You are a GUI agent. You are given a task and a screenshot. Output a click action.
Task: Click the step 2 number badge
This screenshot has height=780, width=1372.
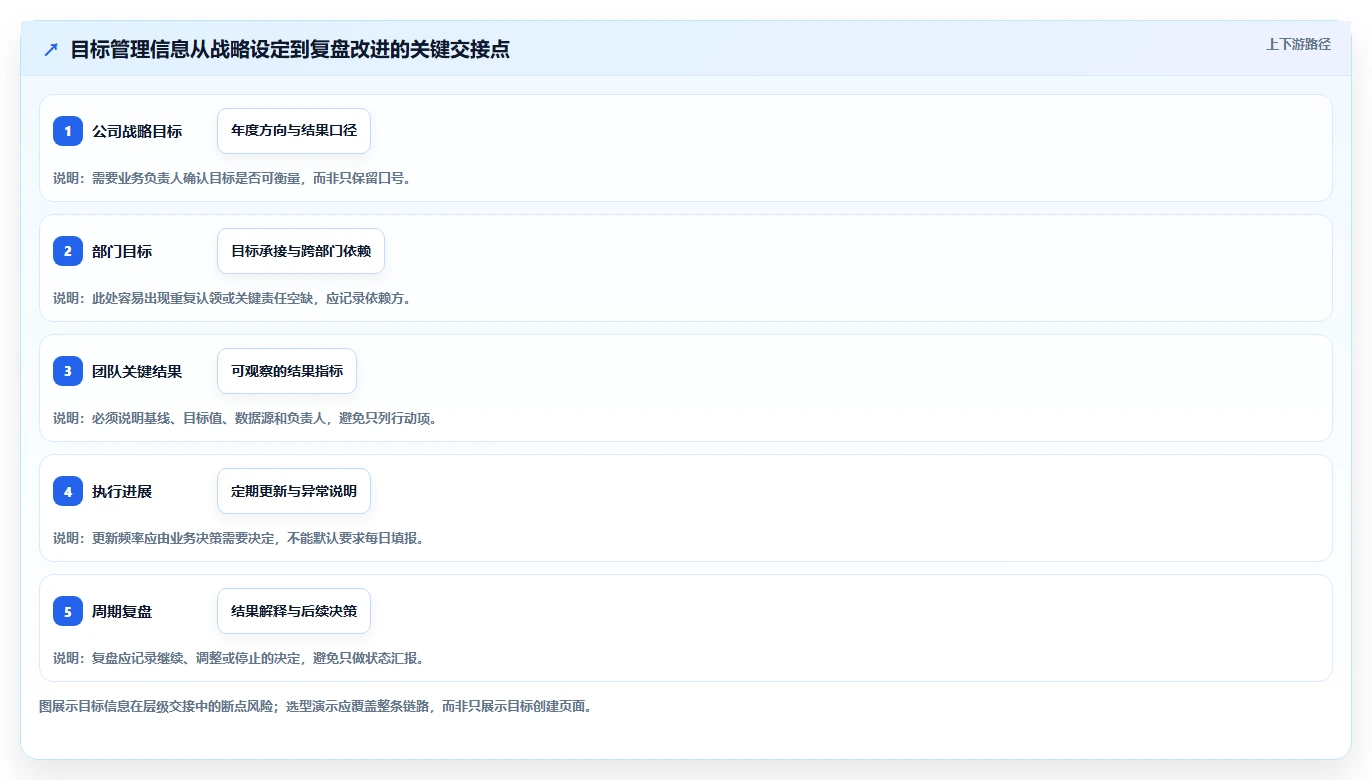tap(68, 251)
